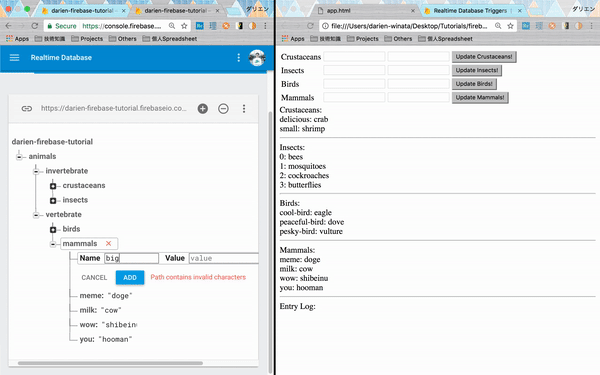
Task: Switch to Realtime Database Triggers tab
Action: 470,11
